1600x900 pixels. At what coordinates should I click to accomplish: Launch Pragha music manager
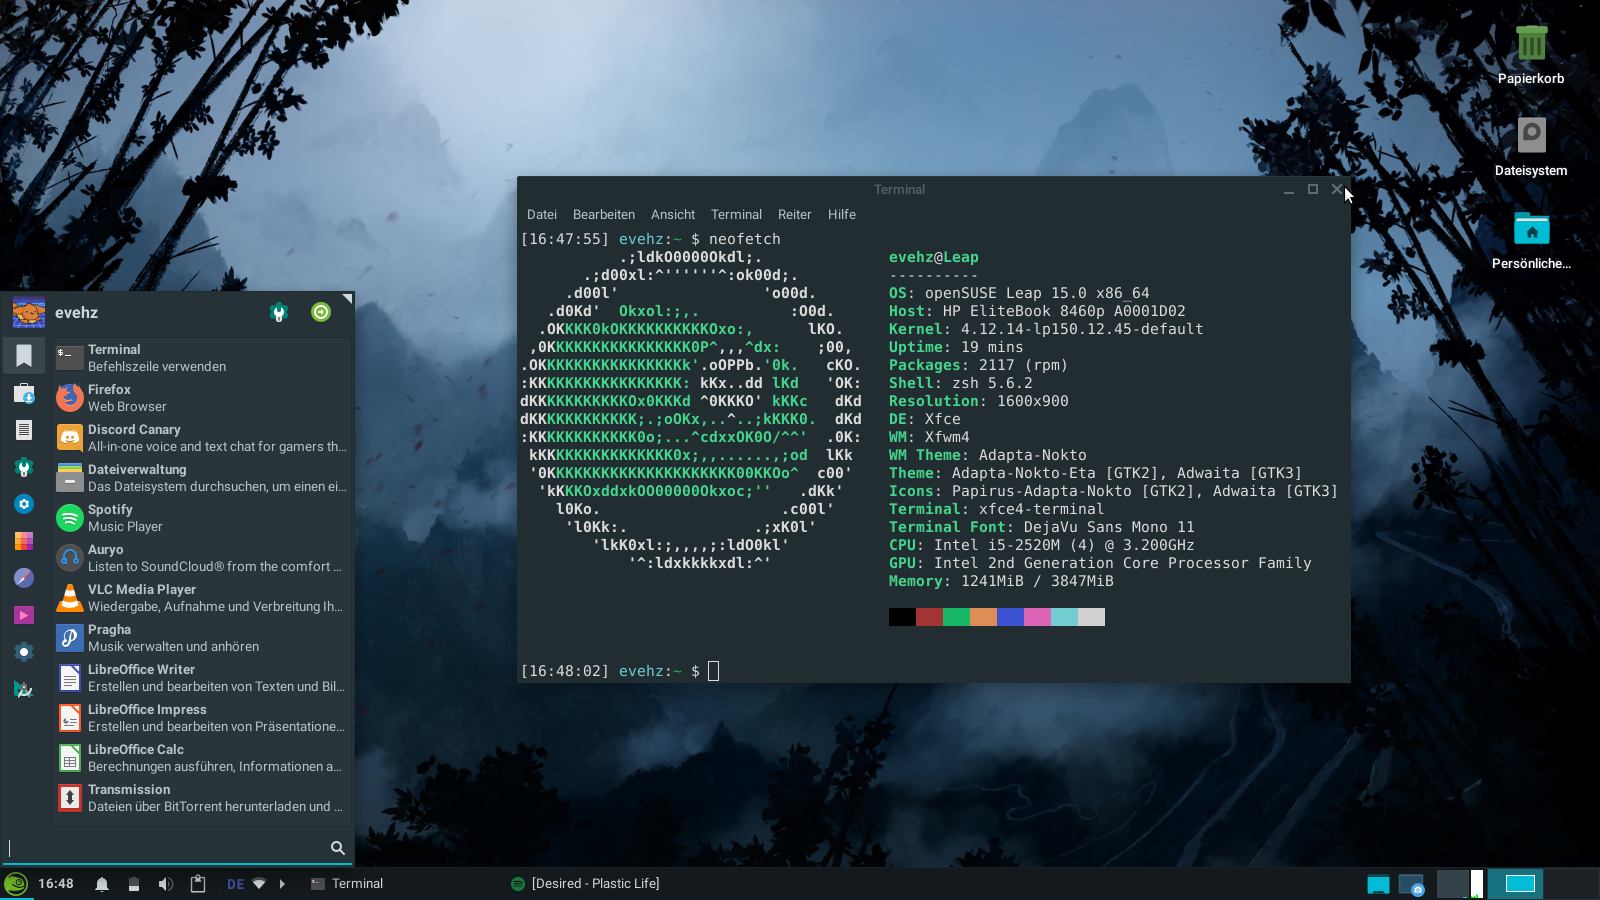[x=203, y=638]
